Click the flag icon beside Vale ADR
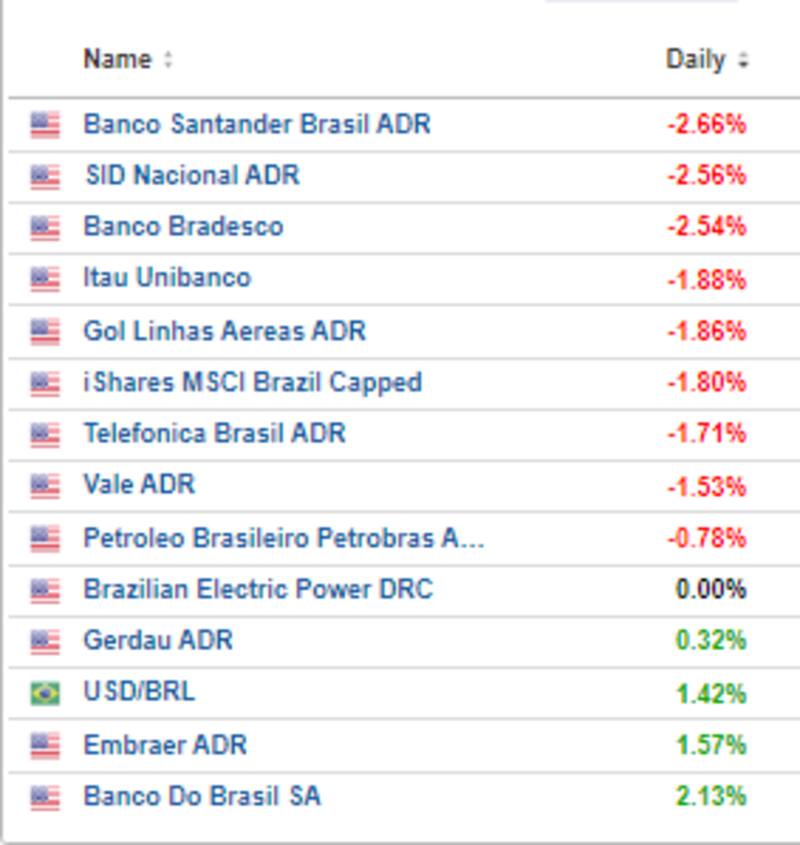The width and height of the screenshot is (800, 845). pos(45,486)
